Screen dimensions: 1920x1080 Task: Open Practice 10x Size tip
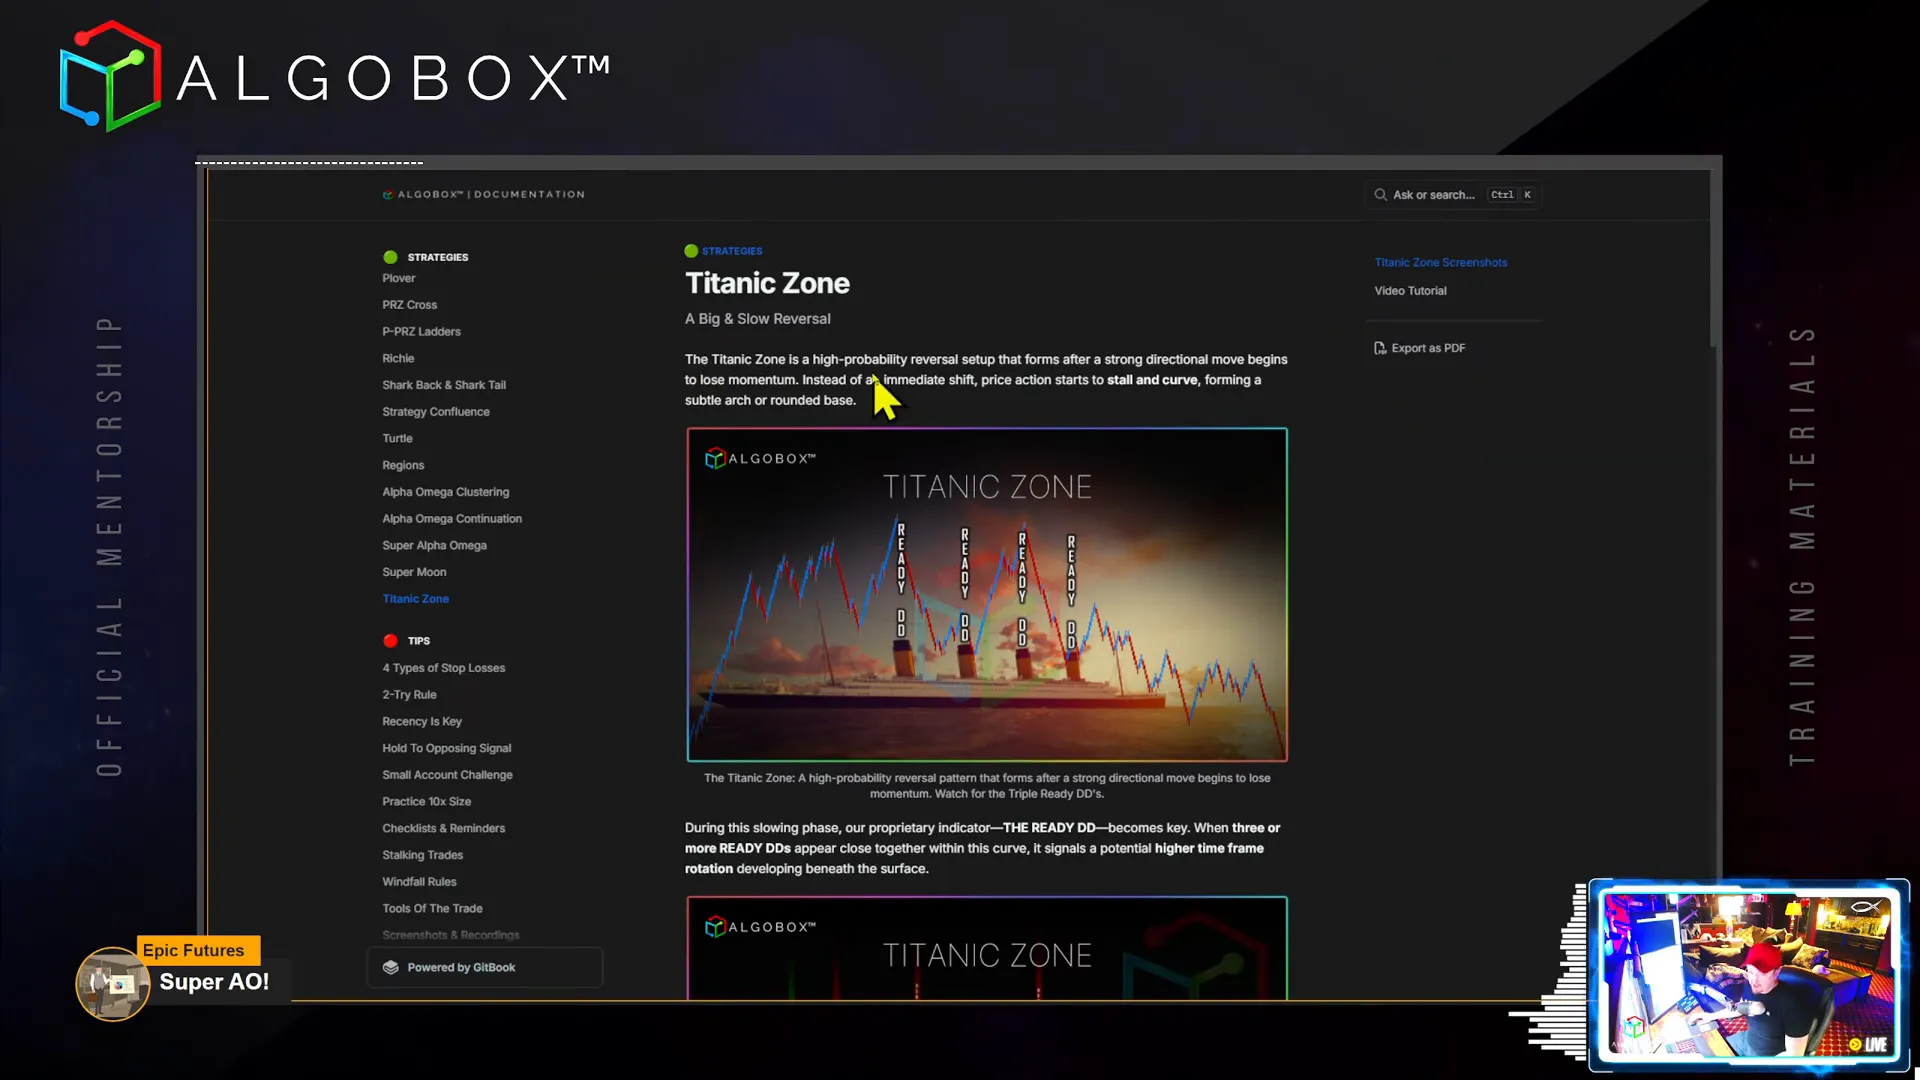[426, 802]
